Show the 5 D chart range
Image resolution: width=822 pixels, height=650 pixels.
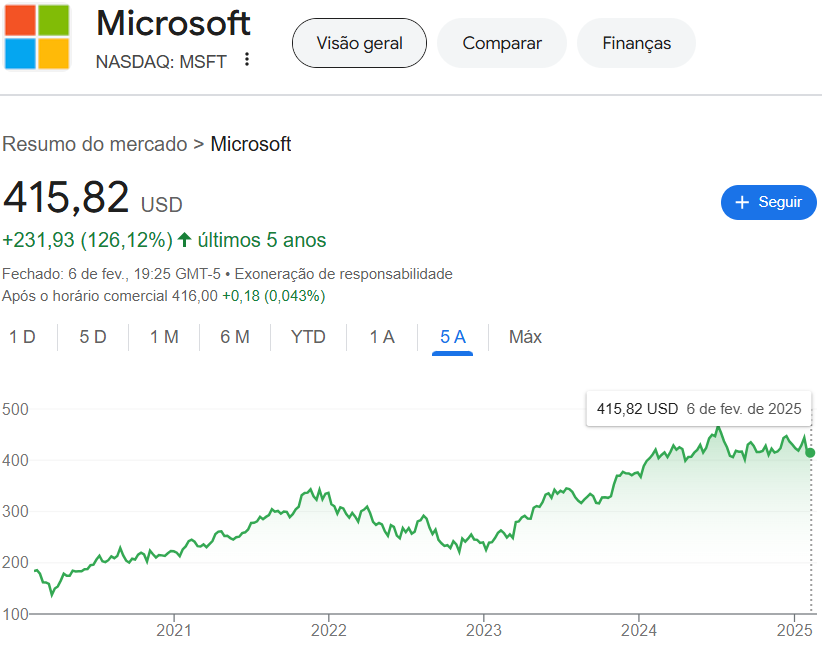coord(93,337)
